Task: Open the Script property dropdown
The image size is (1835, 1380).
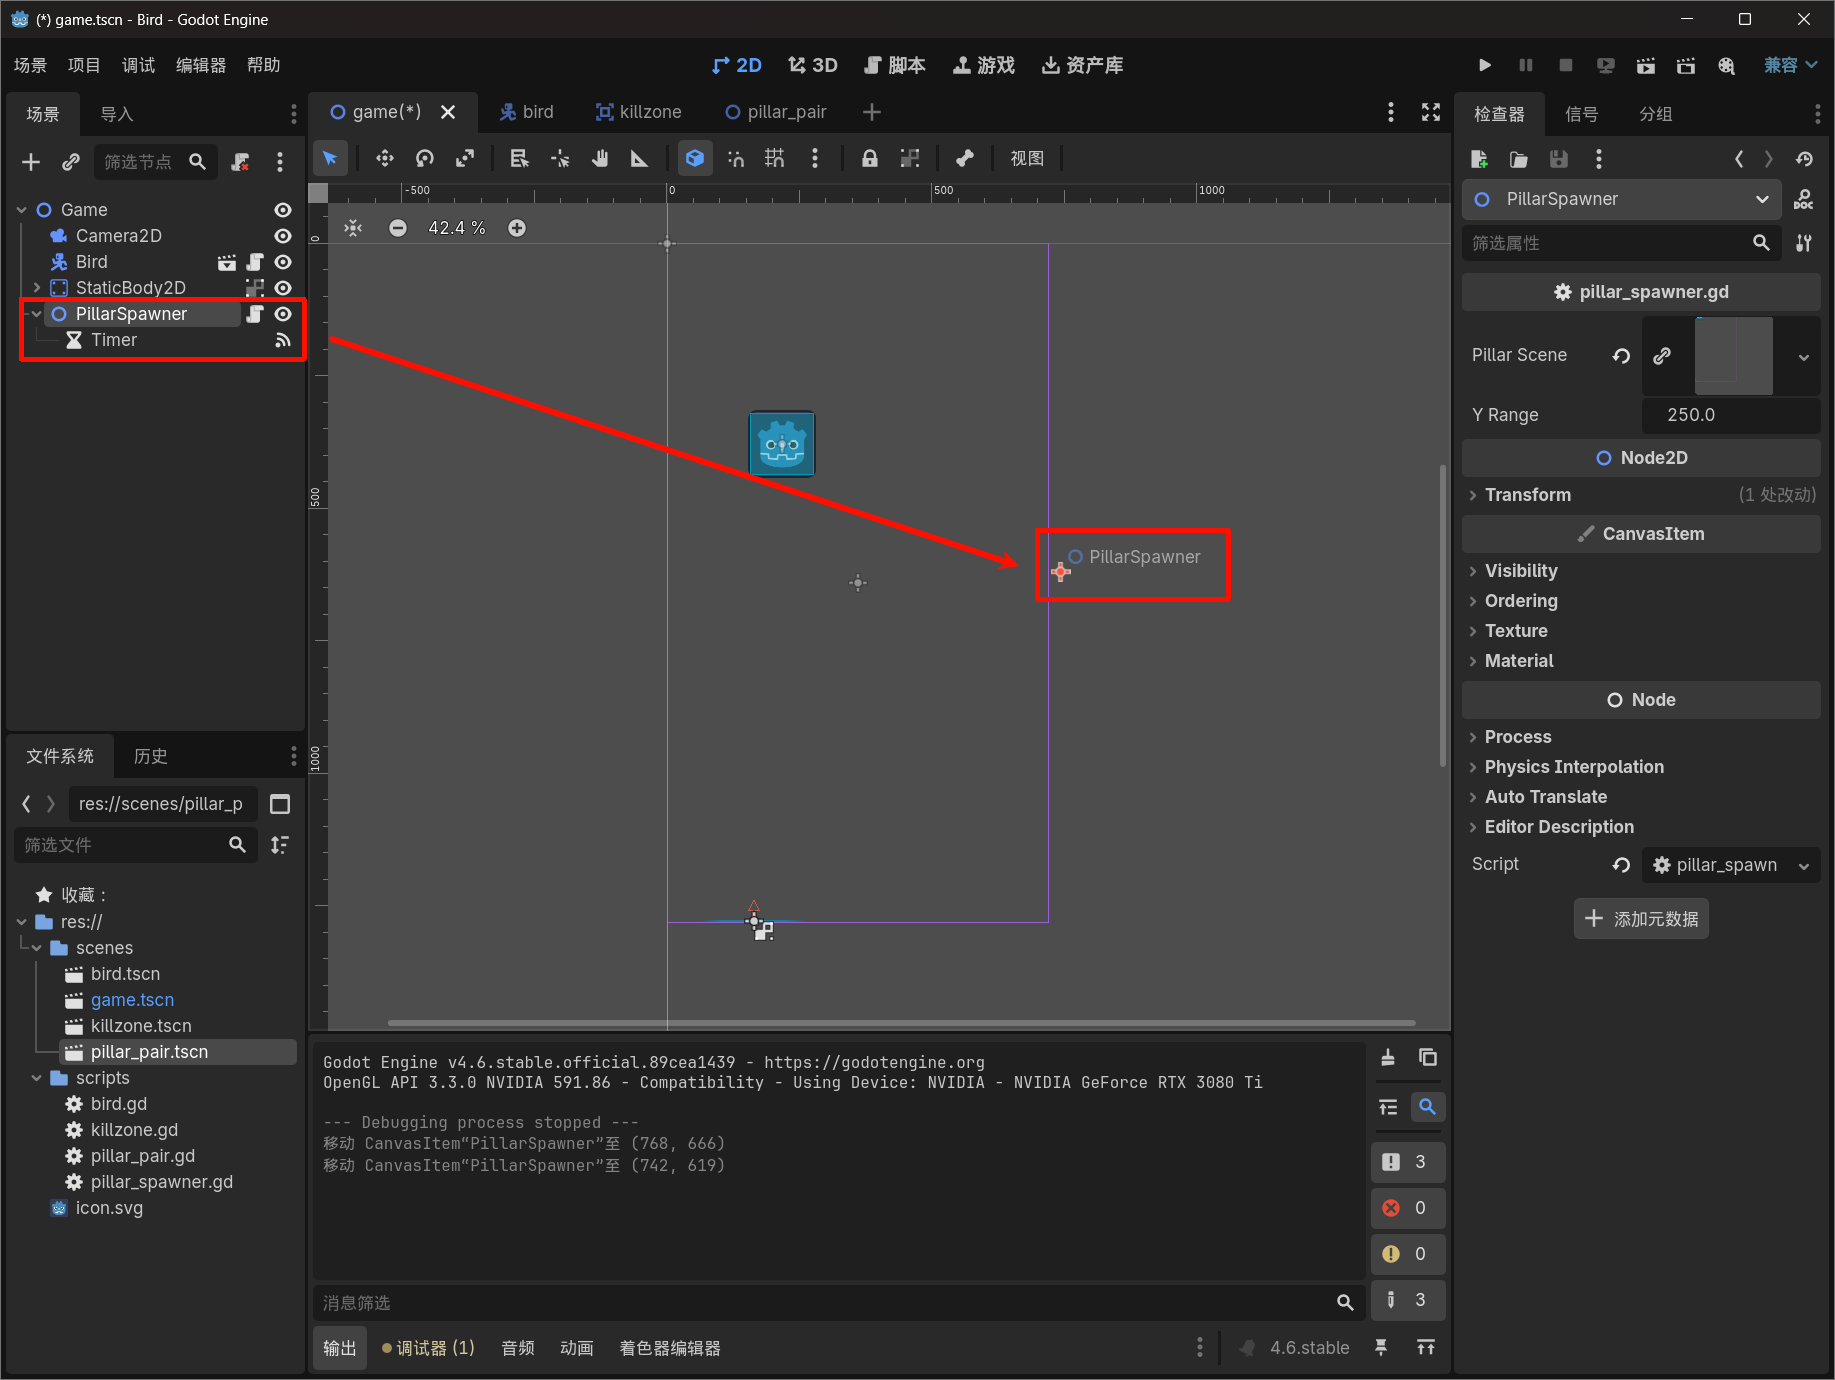Action: [1804, 866]
